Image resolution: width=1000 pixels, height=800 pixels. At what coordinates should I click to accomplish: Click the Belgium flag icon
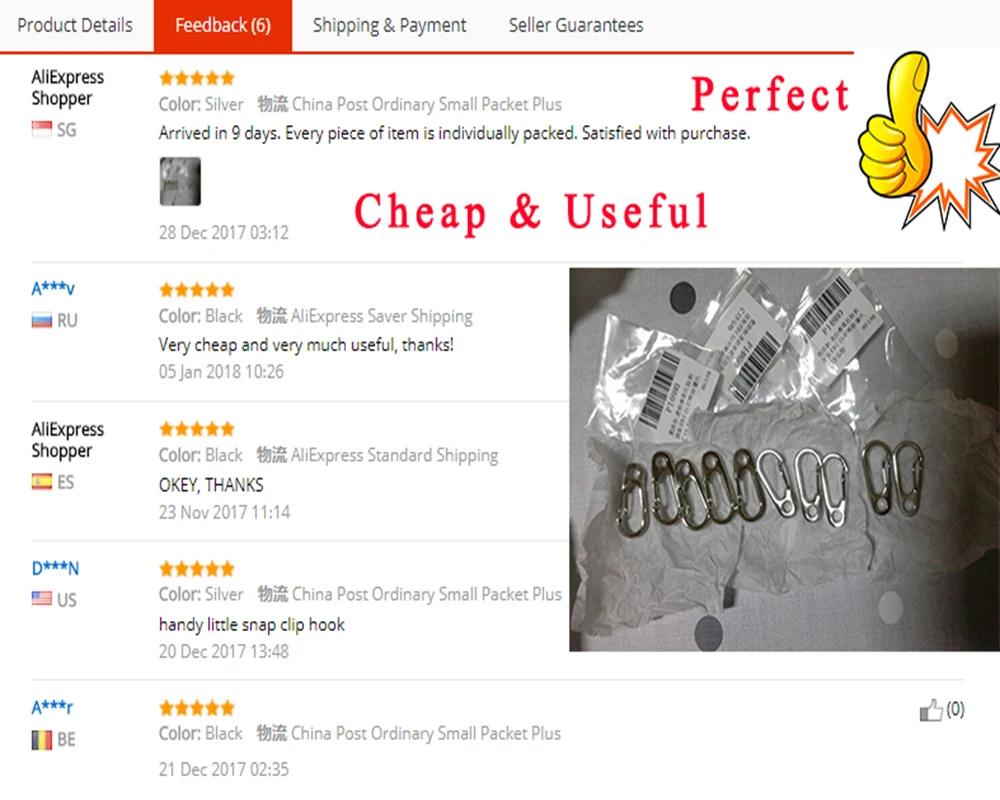41,740
